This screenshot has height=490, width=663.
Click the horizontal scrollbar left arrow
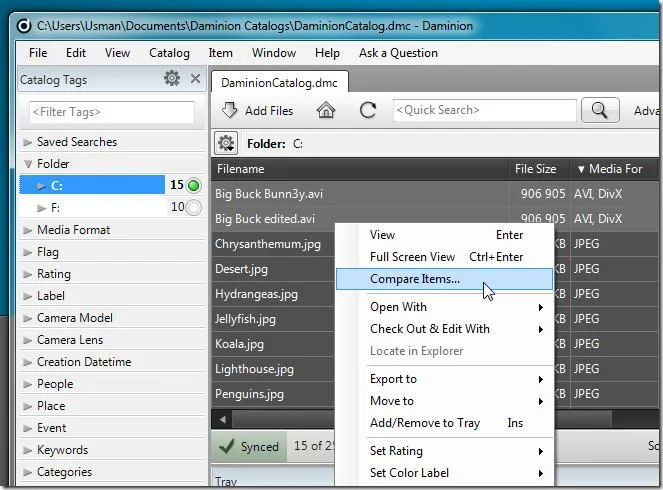(x=222, y=419)
